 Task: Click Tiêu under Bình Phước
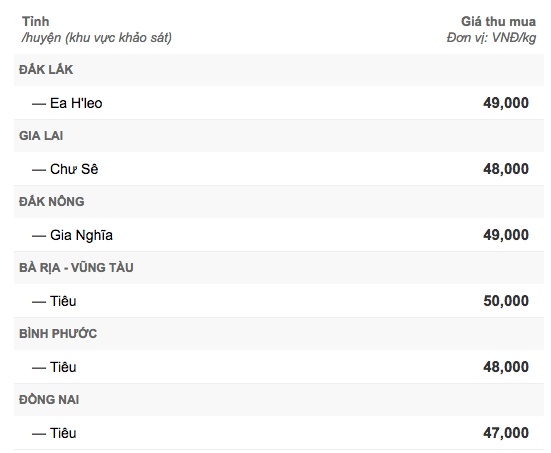(63, 367)
